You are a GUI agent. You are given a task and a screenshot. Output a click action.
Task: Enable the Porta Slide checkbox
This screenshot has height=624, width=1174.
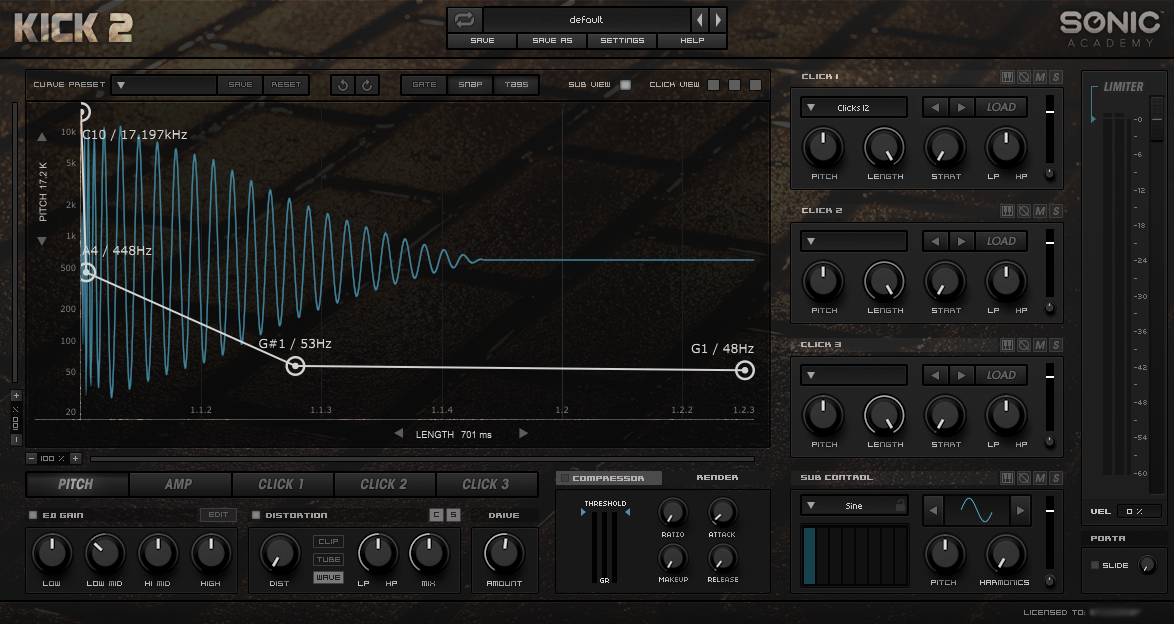point(1095,566)
